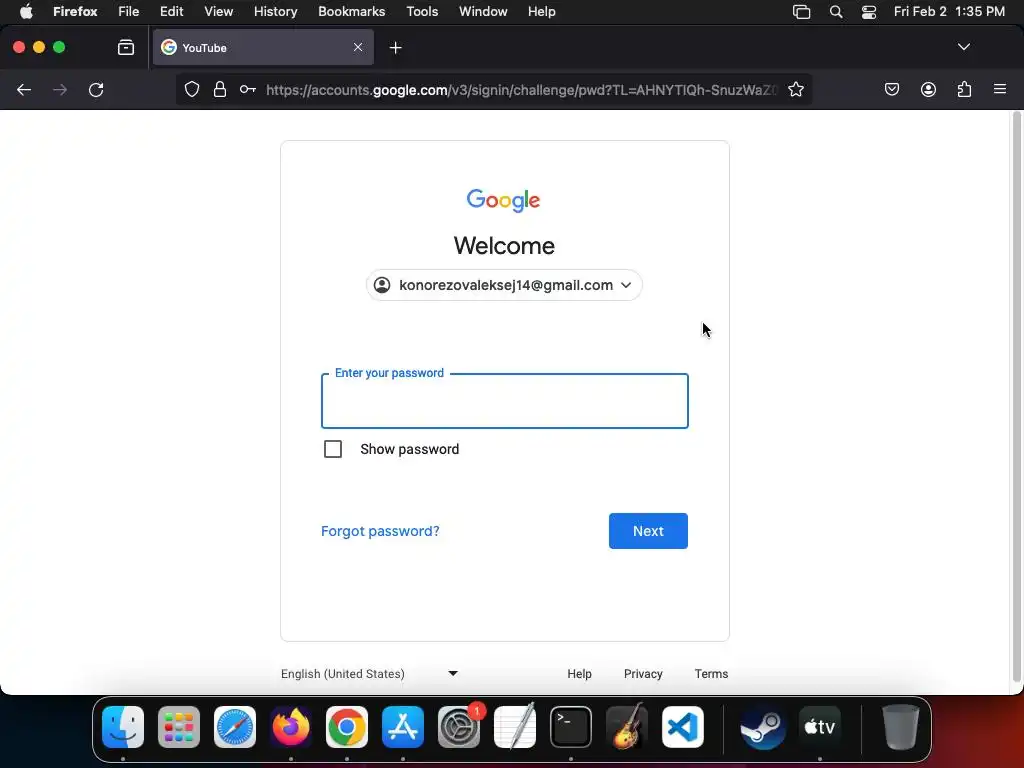This screenshot has width=1024, height=768.
Task: Open the English (United States) language dropdown
Action: click(x=369, y=673)
